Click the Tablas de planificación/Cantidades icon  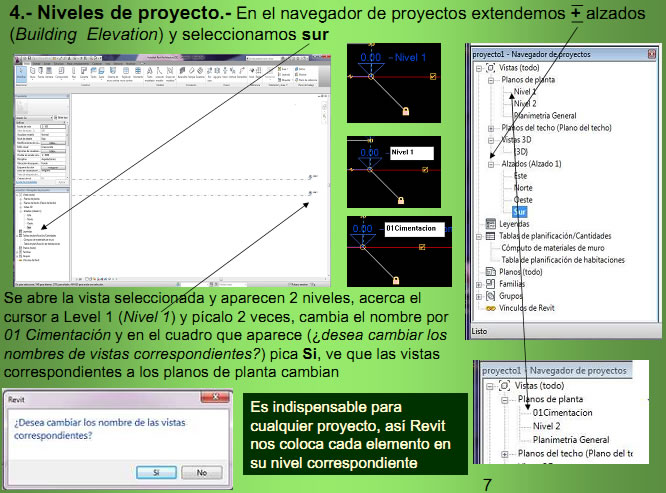coord(491,236)
